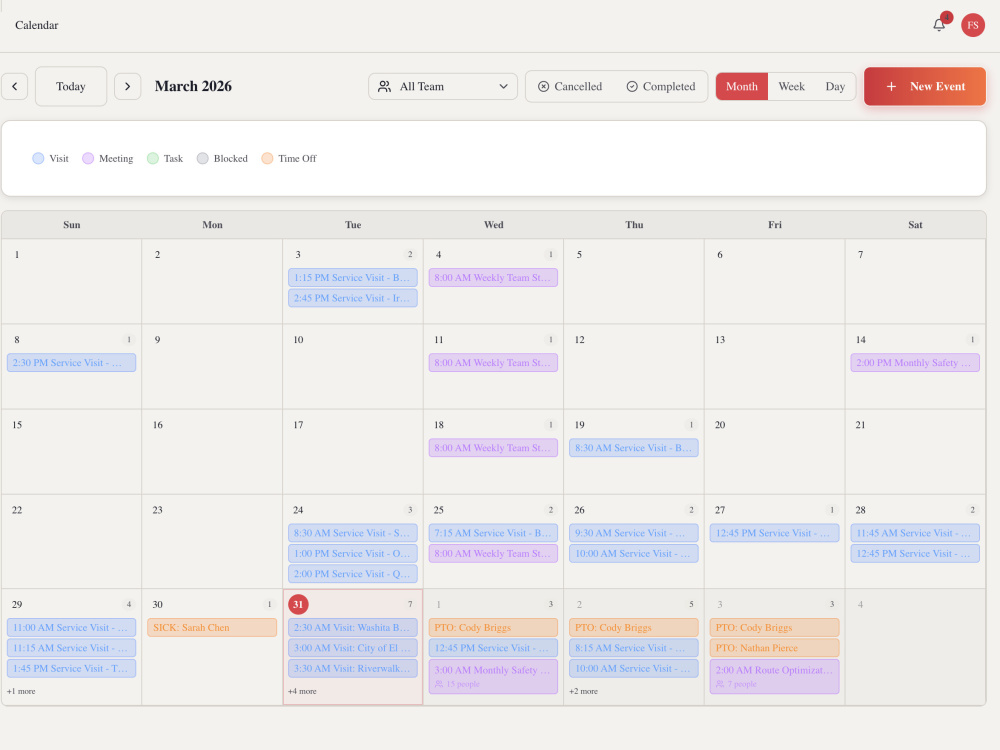Select empty day cell March 16
The image size is (1000, 750).
tap(212, 452)
